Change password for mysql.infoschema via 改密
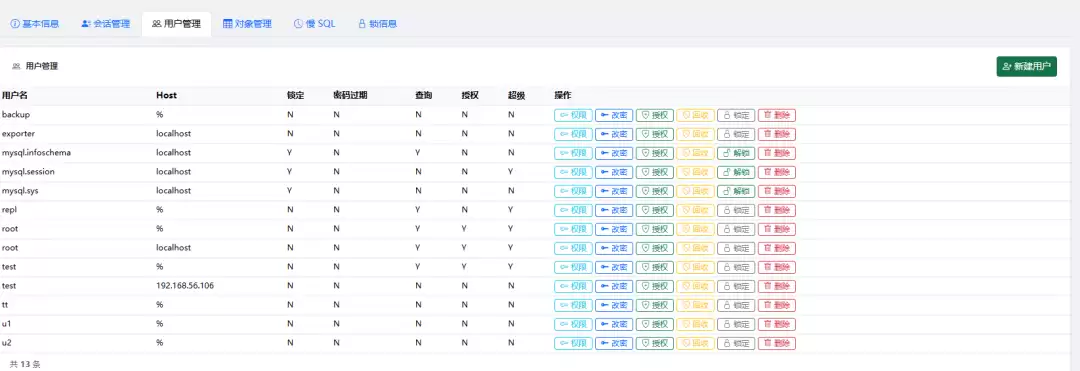The image size is (1080, 371). pyautogui.click(x=614, y=153)
